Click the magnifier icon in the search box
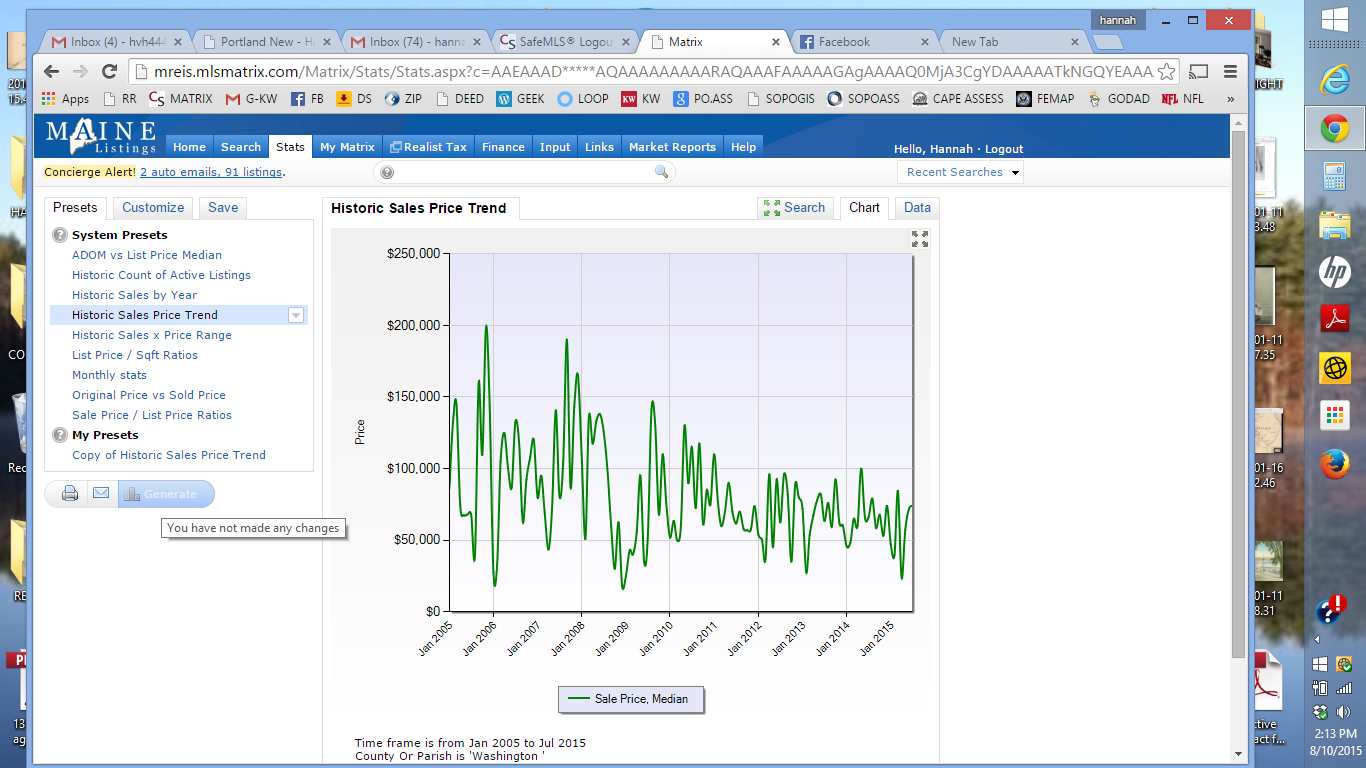1366x768 pixels. 661,172
